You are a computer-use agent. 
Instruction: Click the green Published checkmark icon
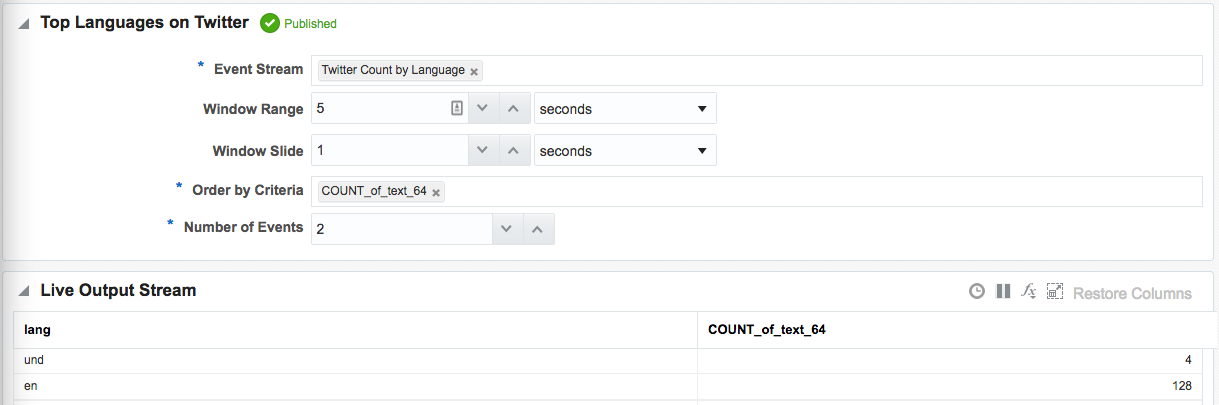[x=269, y=23]
